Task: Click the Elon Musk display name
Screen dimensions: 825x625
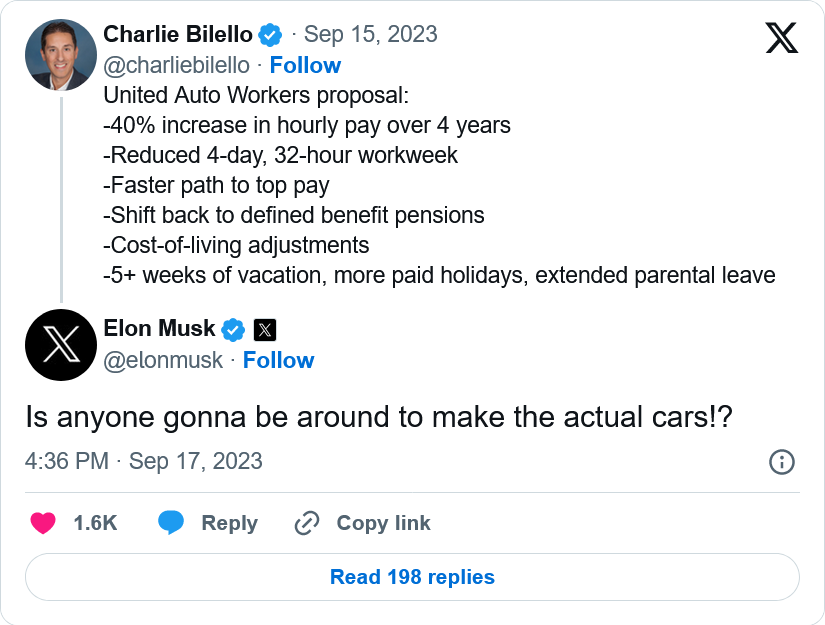Action: 159,328
